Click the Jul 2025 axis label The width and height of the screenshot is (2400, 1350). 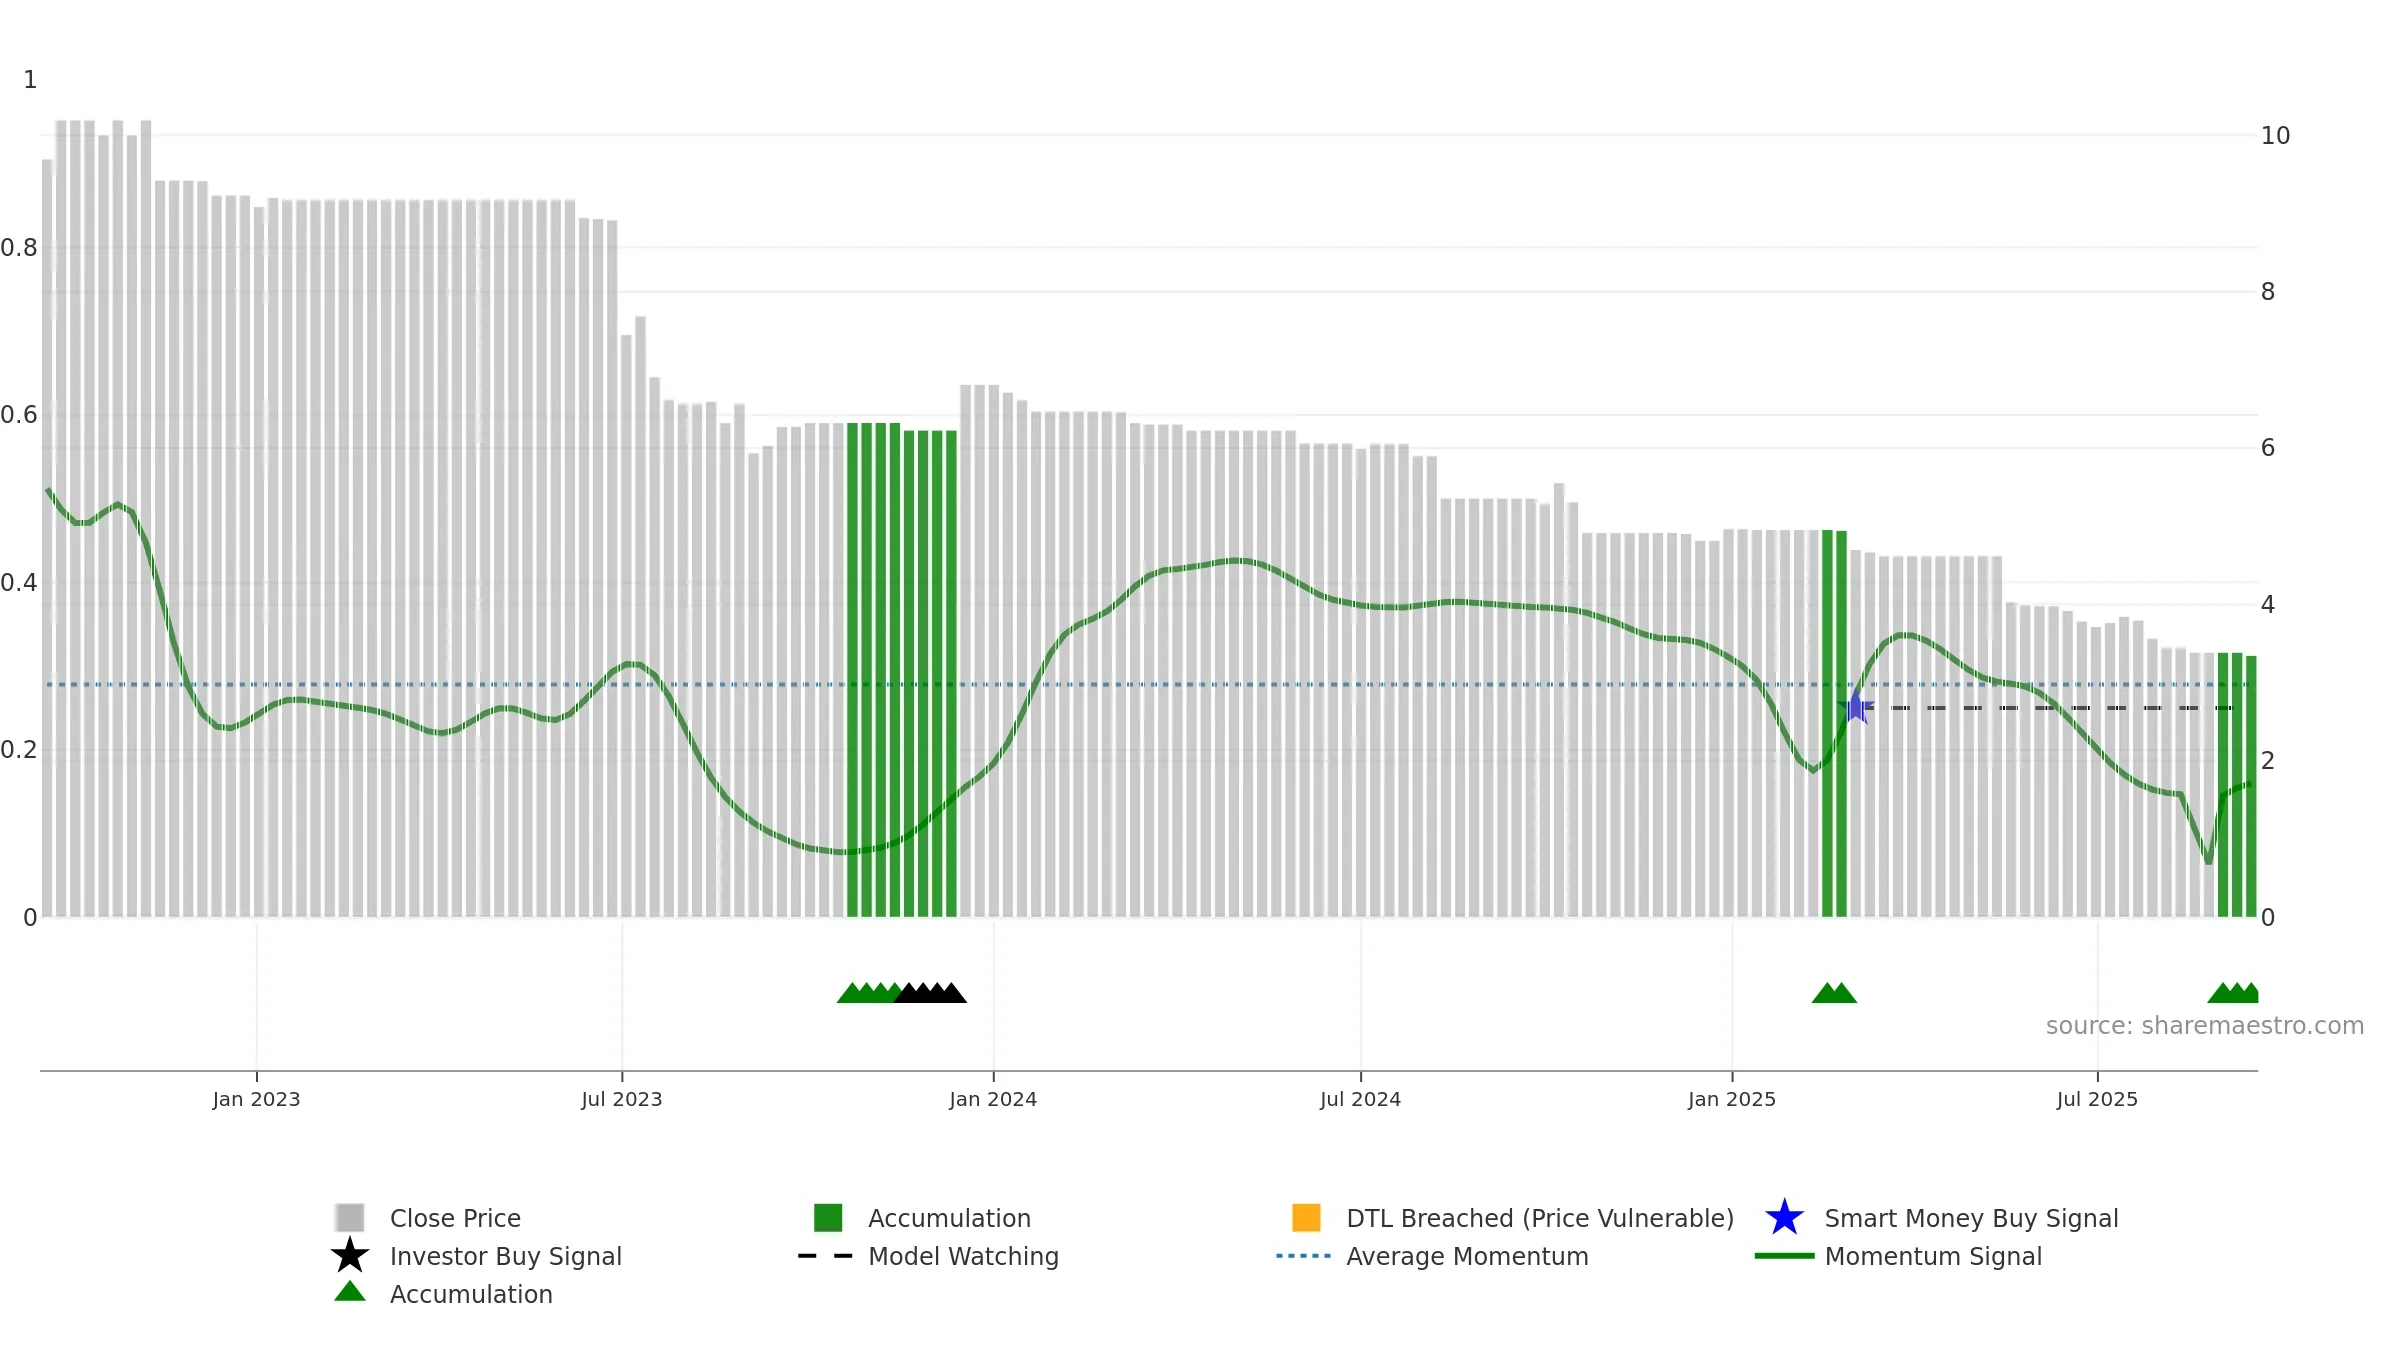[2097, 1099]
